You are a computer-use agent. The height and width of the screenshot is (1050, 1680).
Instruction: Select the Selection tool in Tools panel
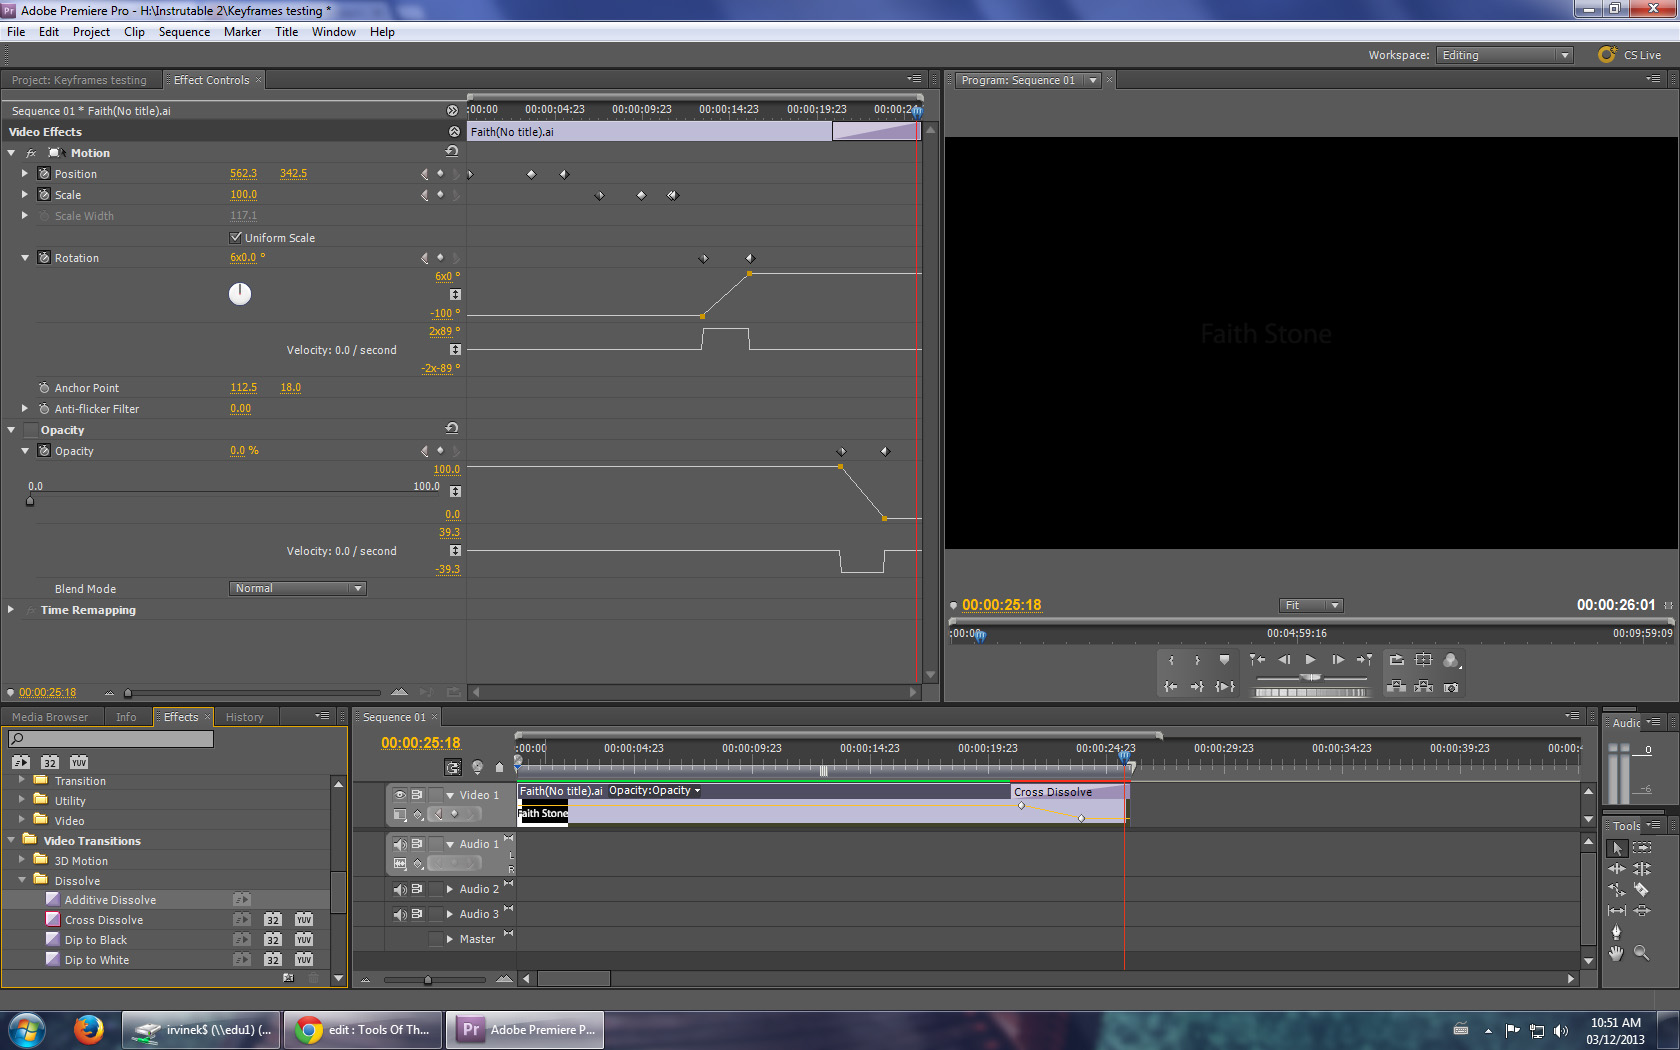point(1617,848)
